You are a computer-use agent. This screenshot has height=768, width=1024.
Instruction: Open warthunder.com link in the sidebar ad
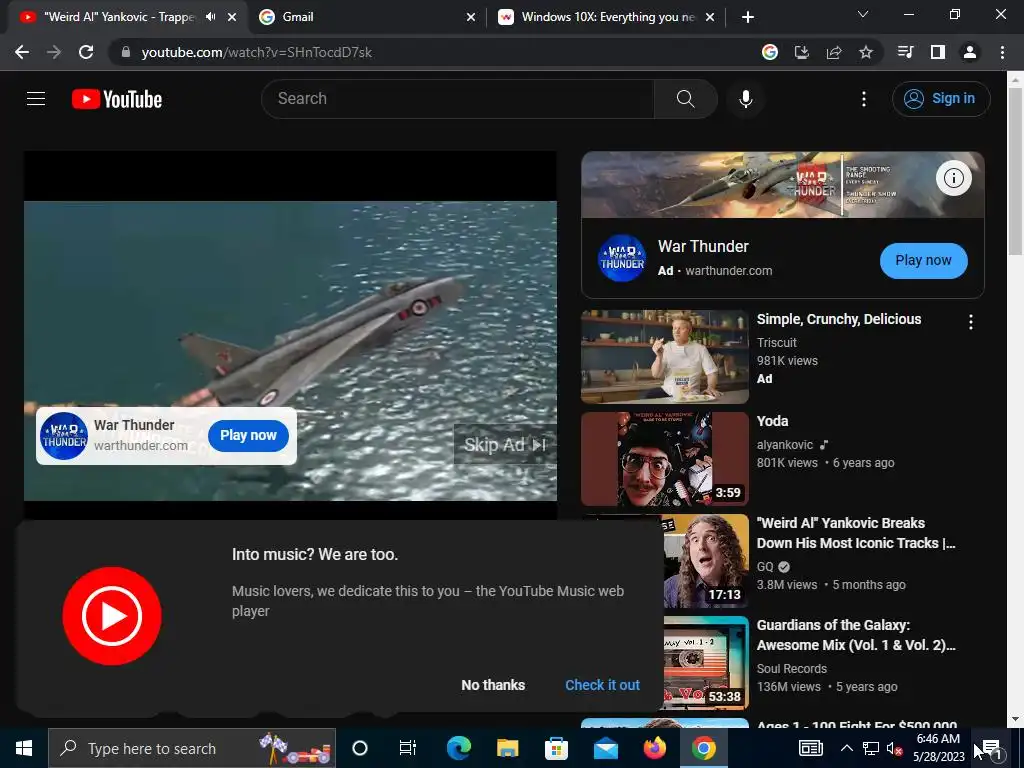pyautogui.click(x=729, y=271)
